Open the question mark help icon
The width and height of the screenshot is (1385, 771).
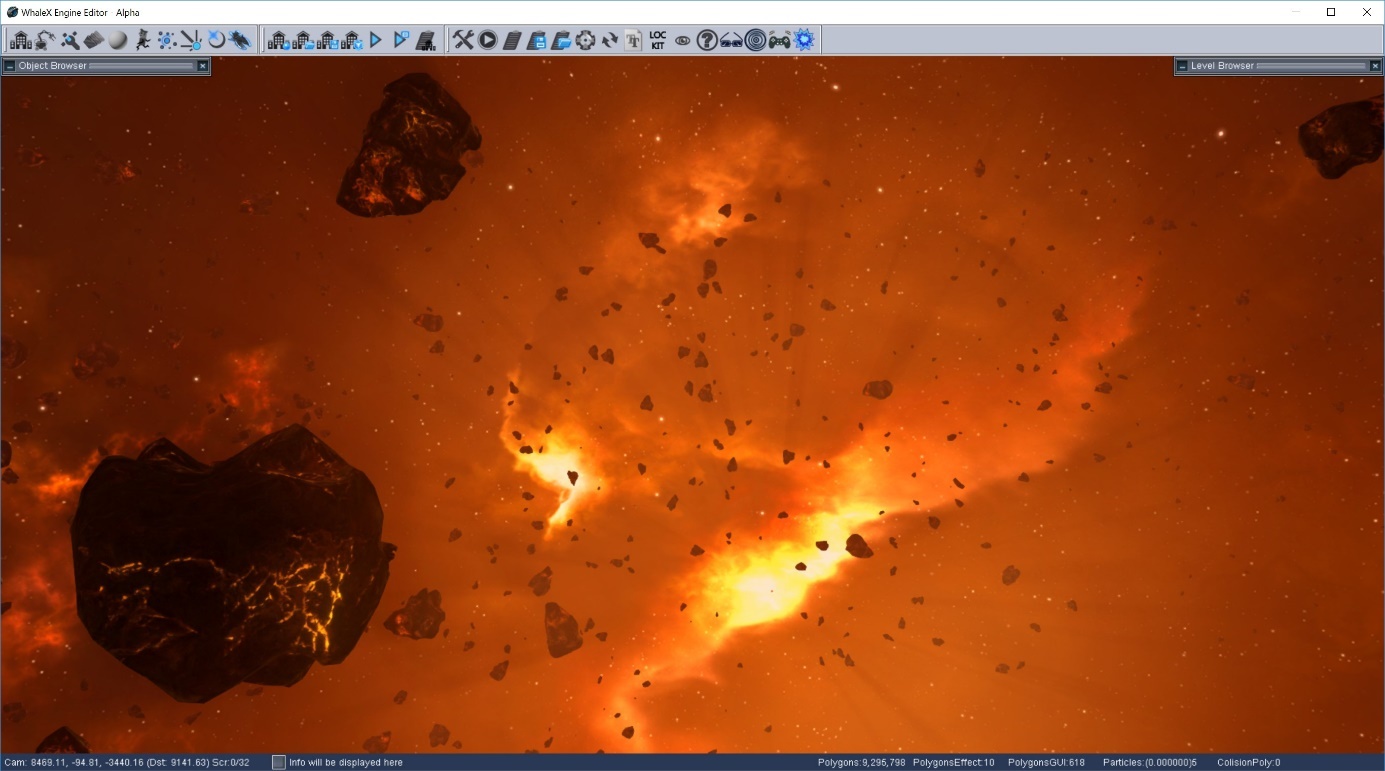click(x=707, y=40)
